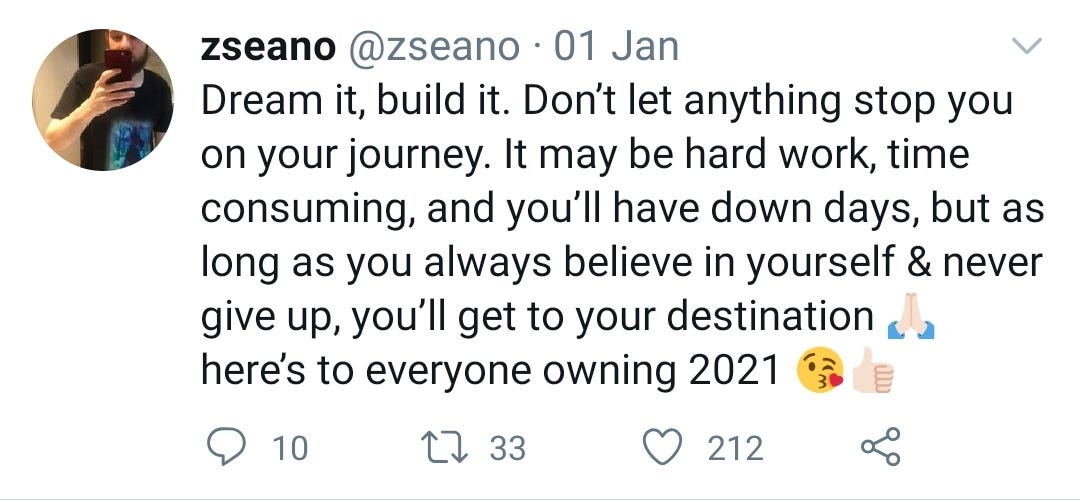Click the kissing face emoji
Screen dimensions: 1080x502
click(819, 372)
